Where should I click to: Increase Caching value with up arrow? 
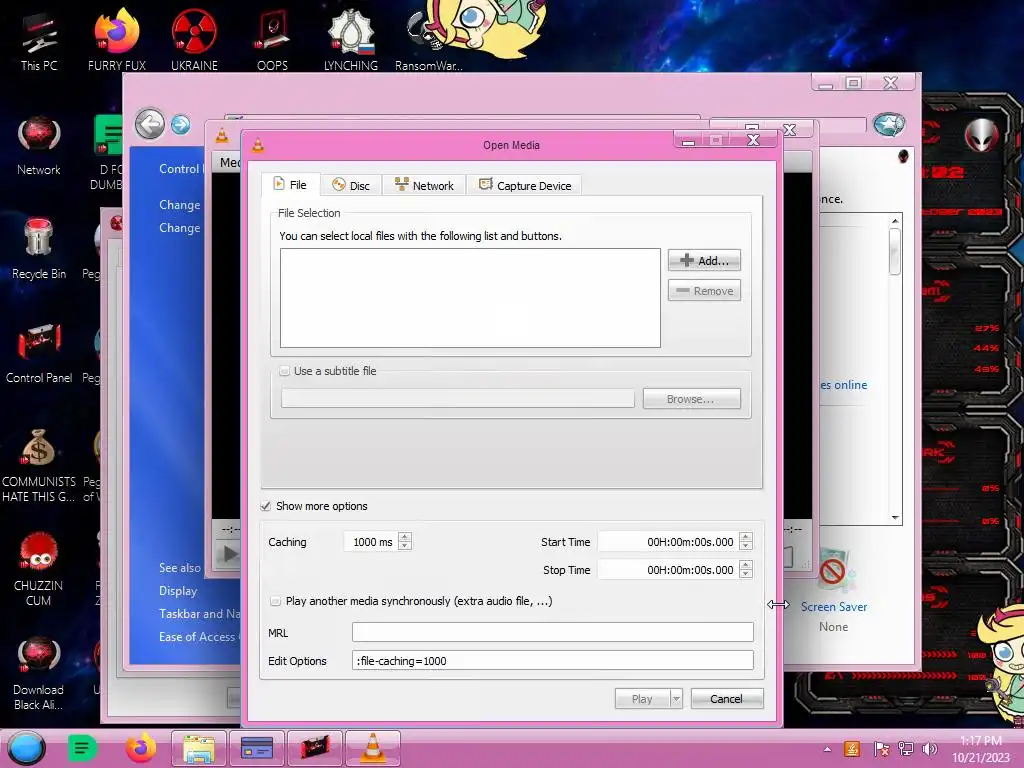[405, 537]
